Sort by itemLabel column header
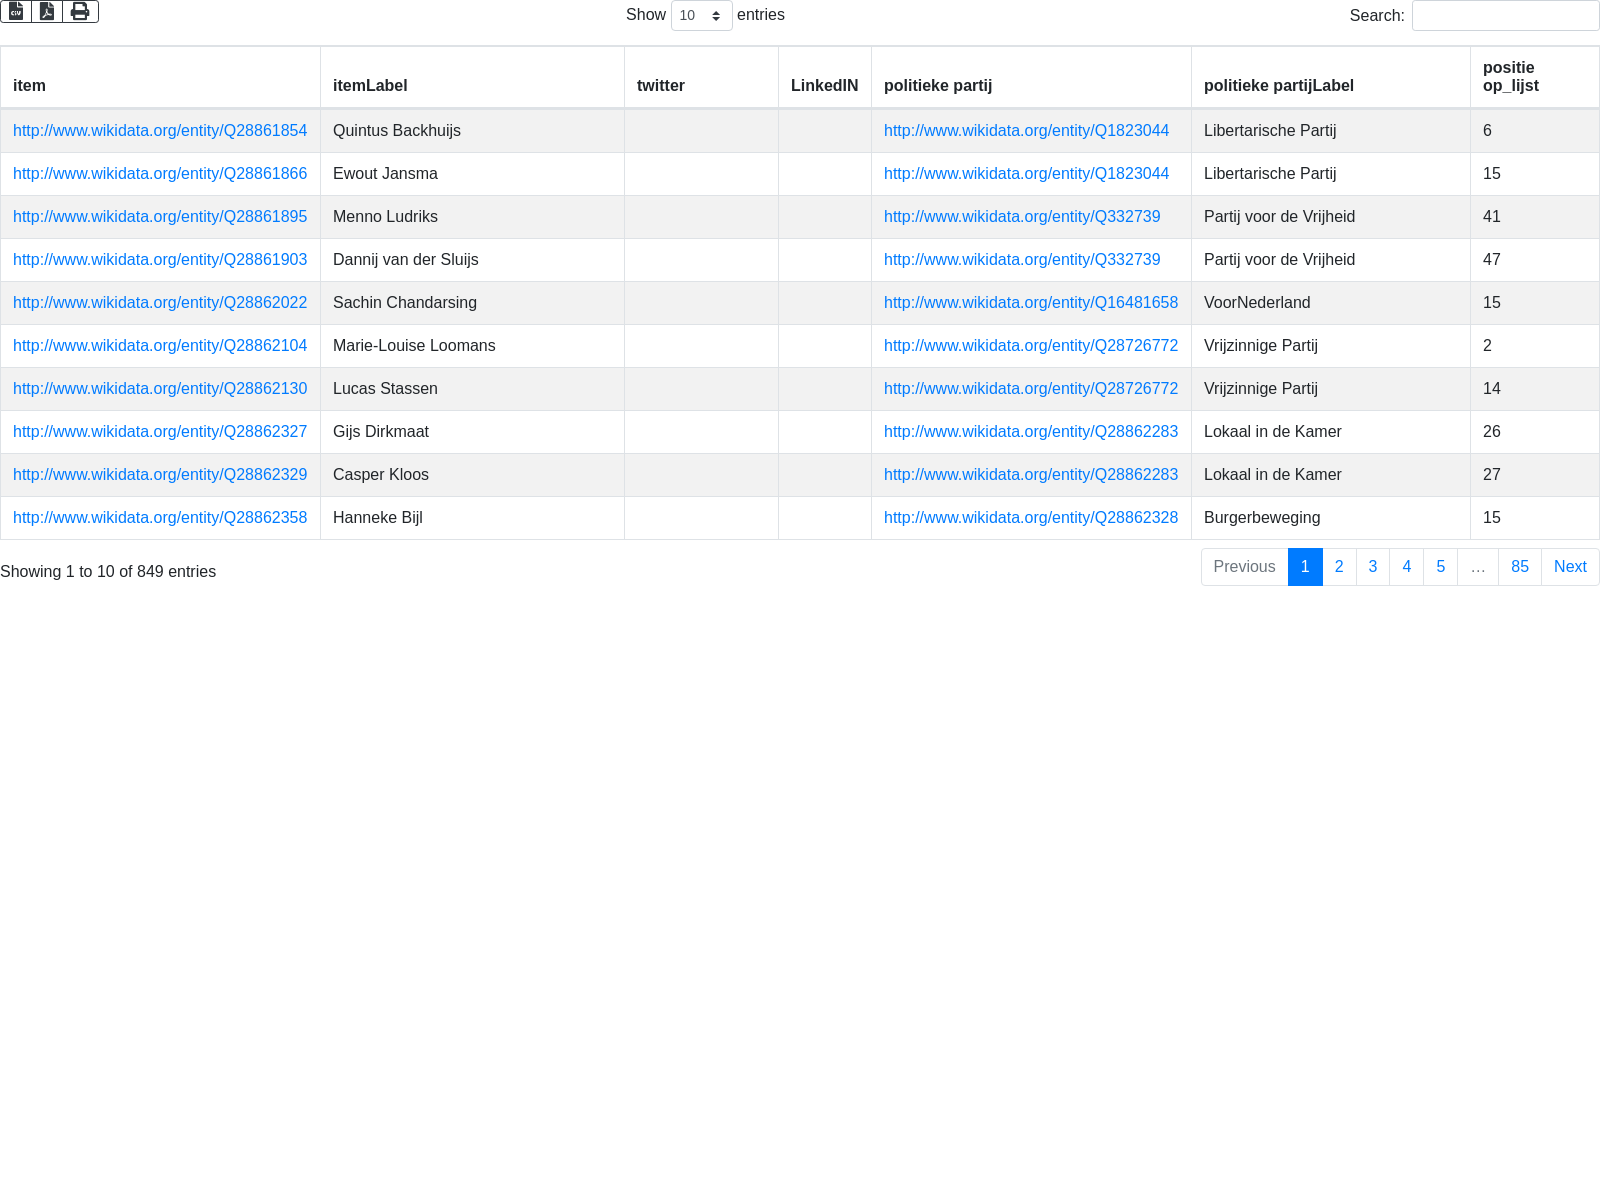The image size is (1600, 1200). tap(472, 77)
